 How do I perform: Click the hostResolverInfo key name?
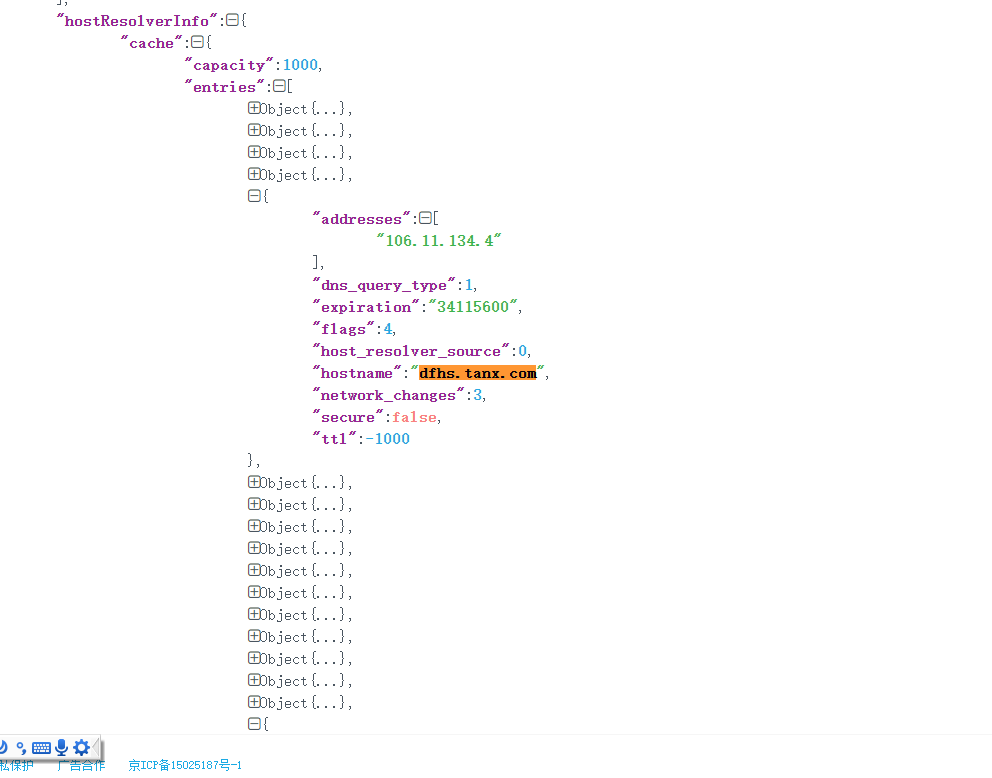[x=137, y=21]
